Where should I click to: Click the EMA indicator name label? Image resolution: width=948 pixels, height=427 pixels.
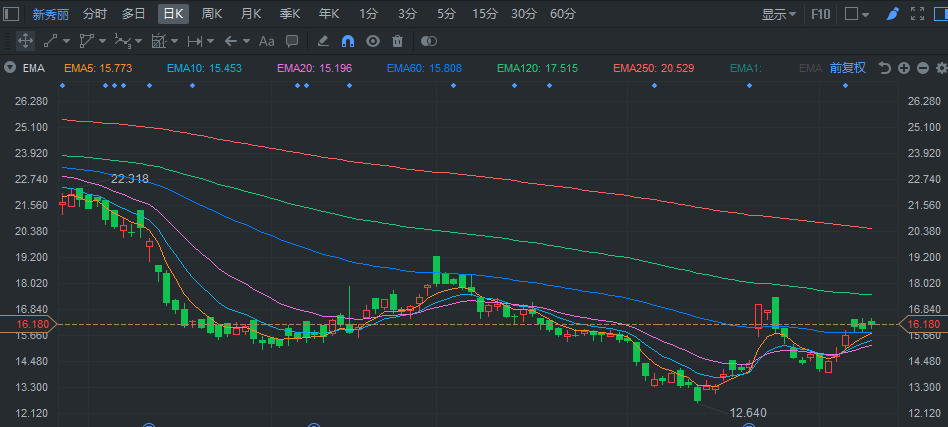[x=34, y=68]
